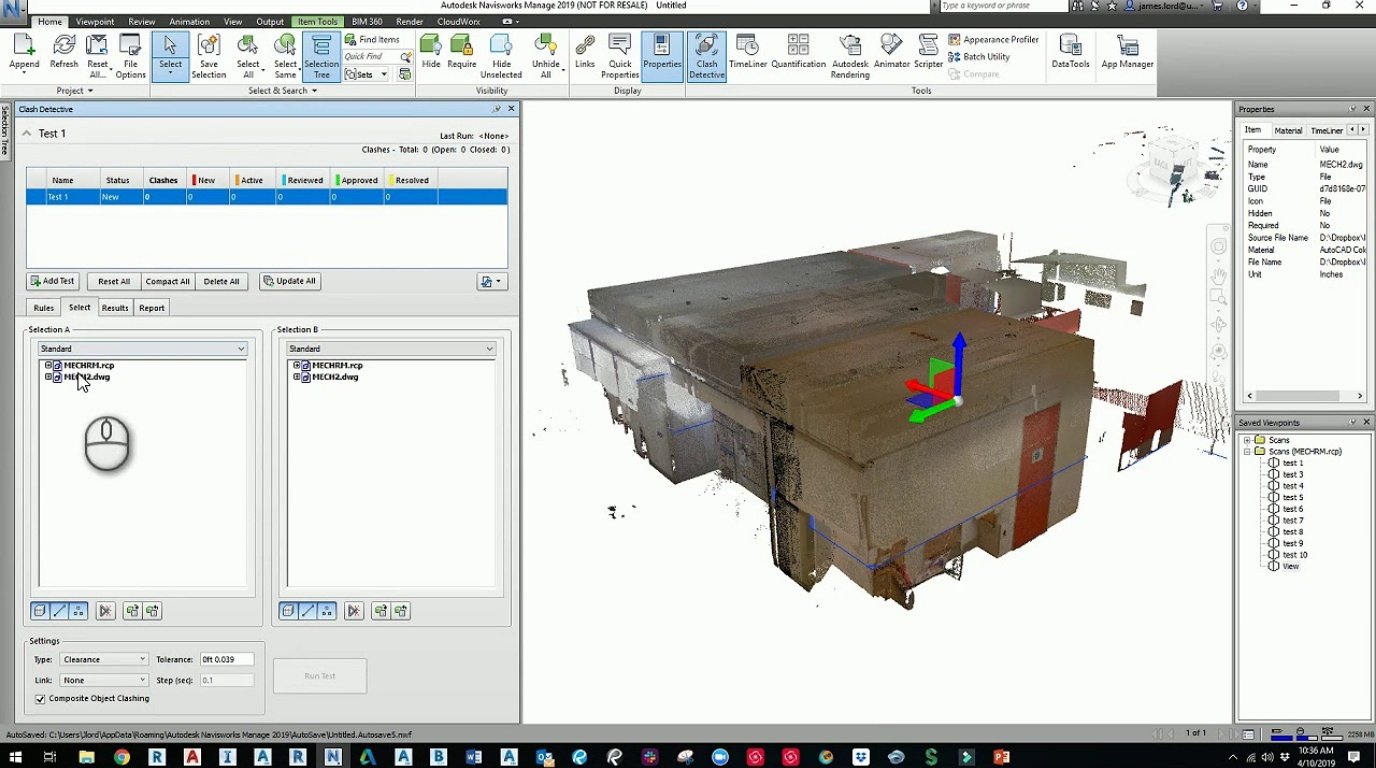Open the Animator tool
This screenshot has height=768, width=1376.
coord(892,52)
